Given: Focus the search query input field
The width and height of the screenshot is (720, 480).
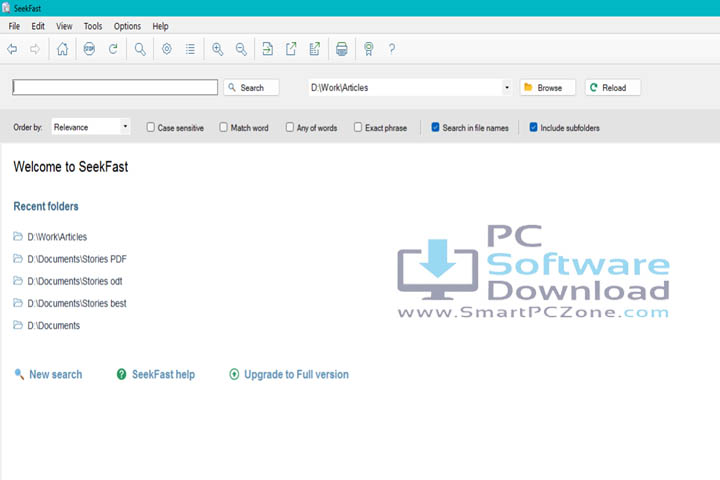Looking at the screenshot, I should coord(115,87).
